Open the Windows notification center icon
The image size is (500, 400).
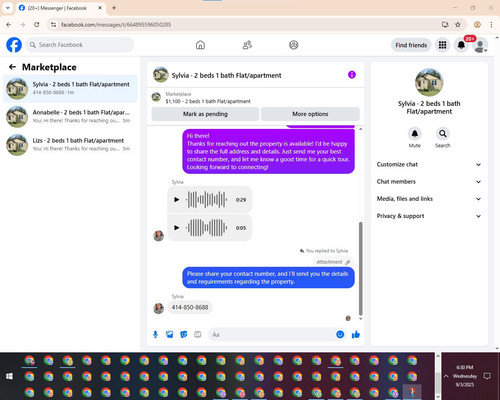click(x=487, y=376)
